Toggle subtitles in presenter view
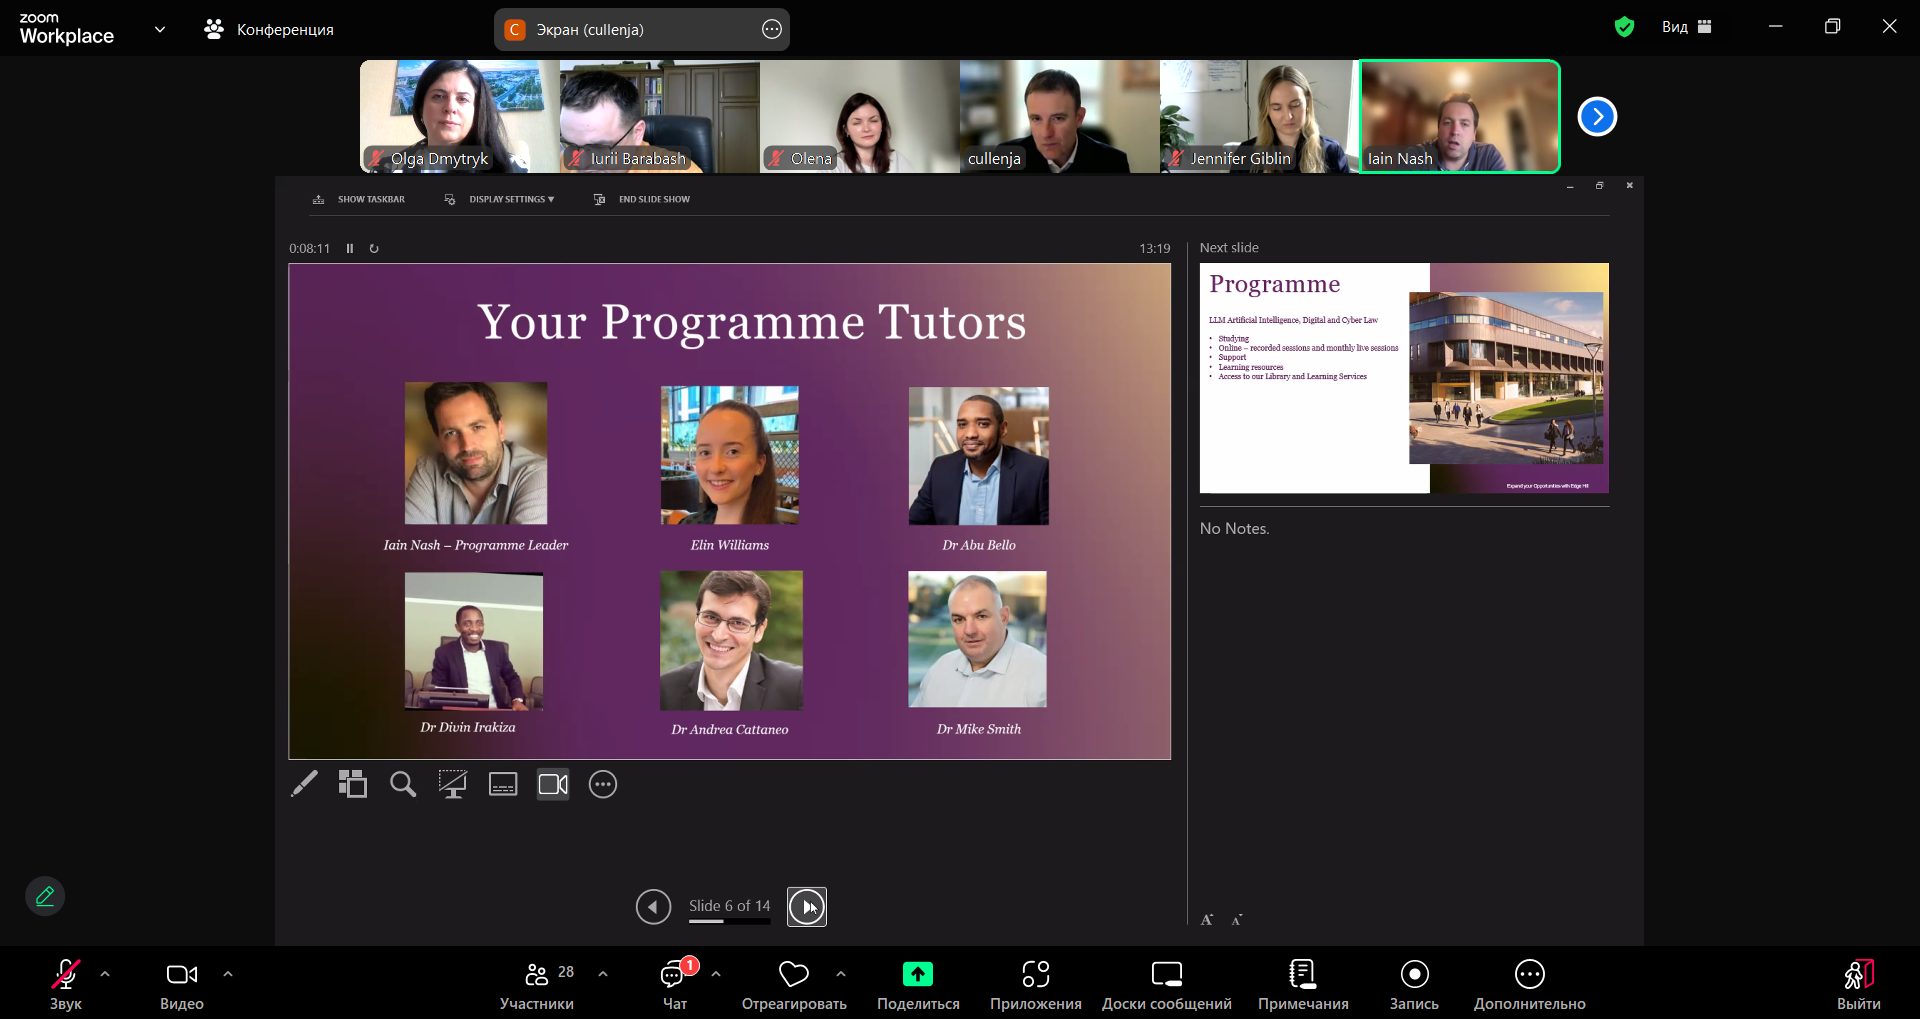The image size is (1920, 1020). point(503,785)
